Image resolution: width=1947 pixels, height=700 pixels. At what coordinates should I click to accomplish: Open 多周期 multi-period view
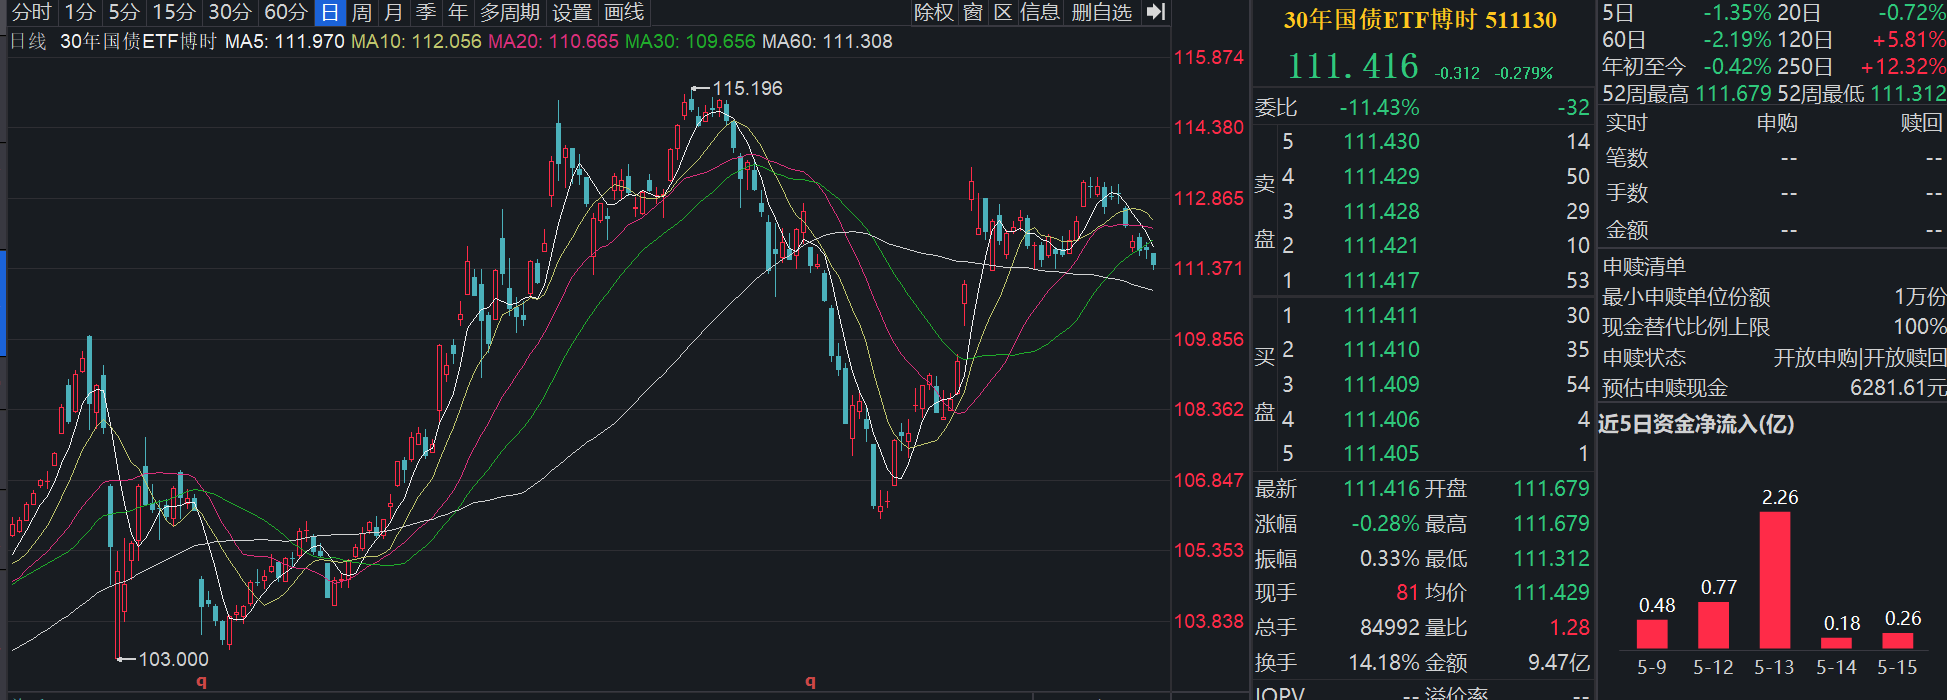pyautogui.click(x=509, y=12)
